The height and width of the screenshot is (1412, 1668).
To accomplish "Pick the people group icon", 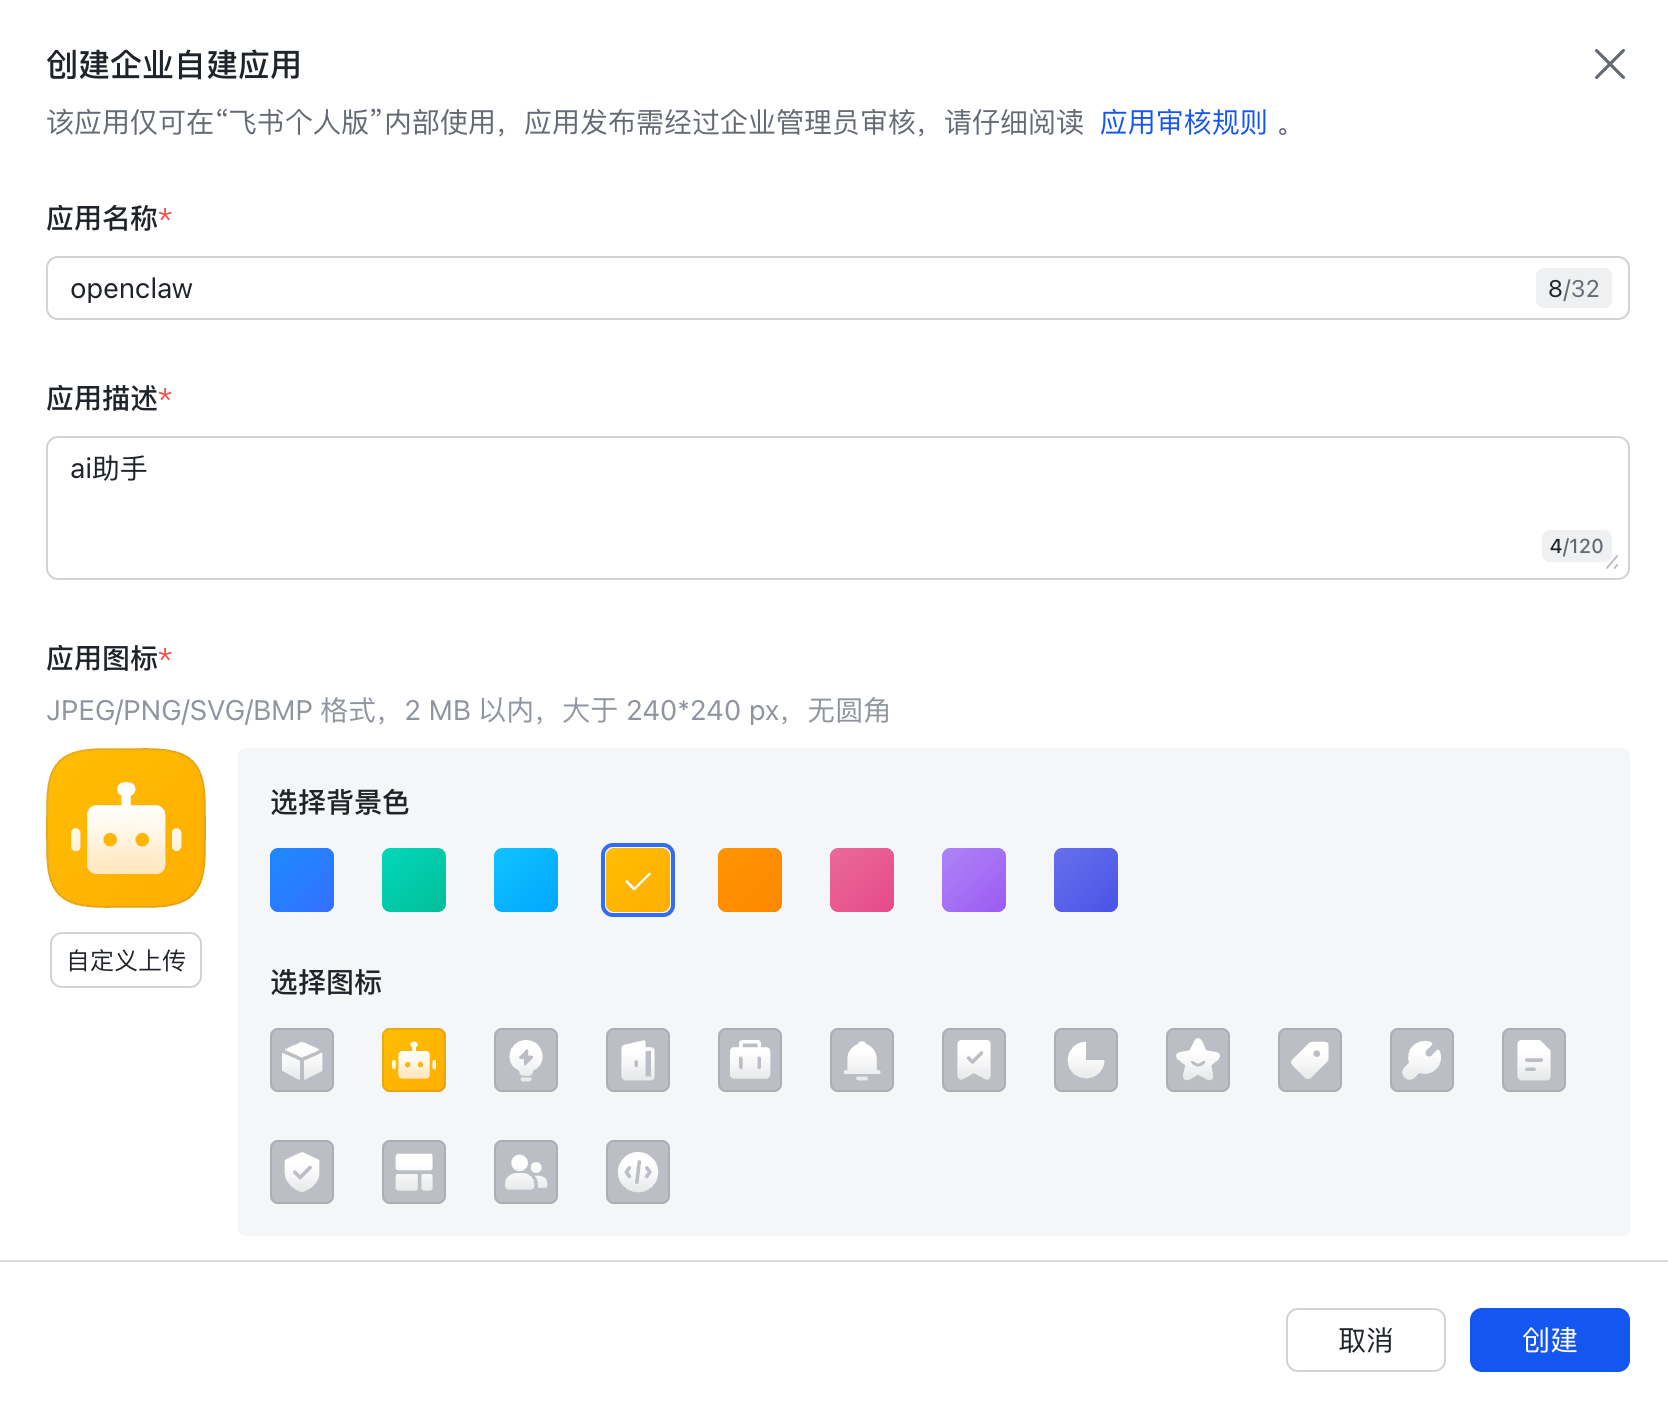I will 525,1172.
